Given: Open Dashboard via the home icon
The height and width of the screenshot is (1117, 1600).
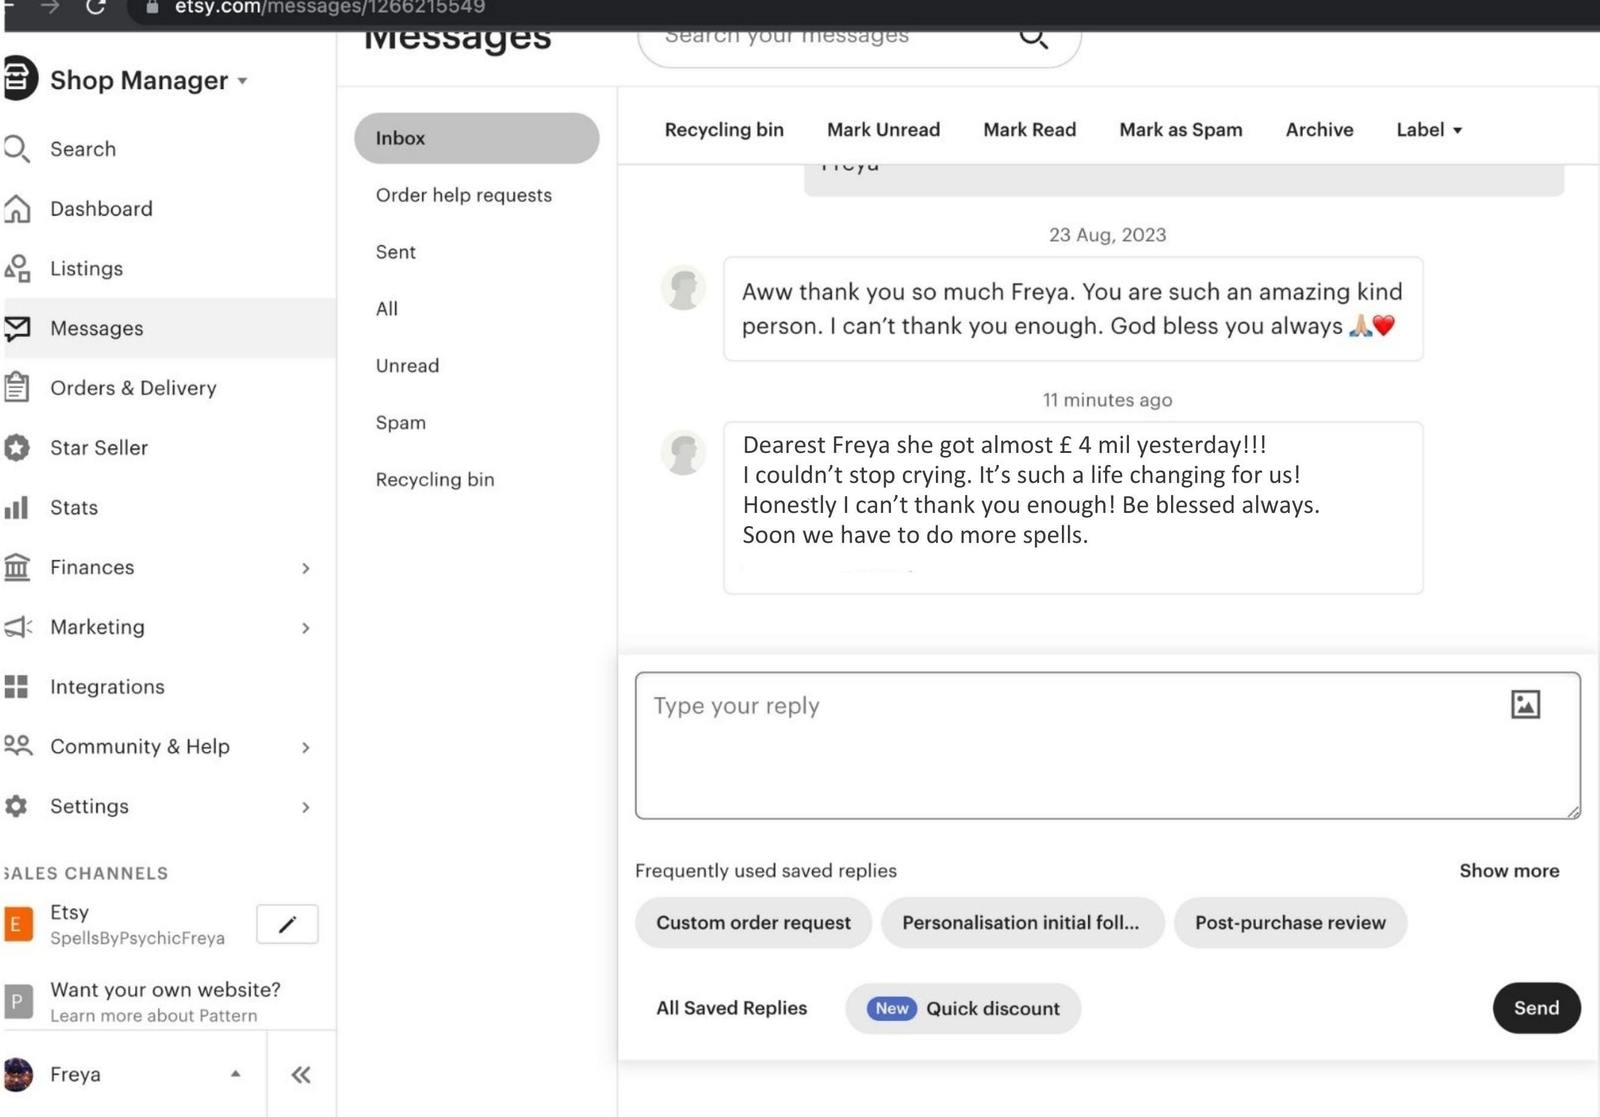Looking at the screenshot, I should [x=17, y=209].
